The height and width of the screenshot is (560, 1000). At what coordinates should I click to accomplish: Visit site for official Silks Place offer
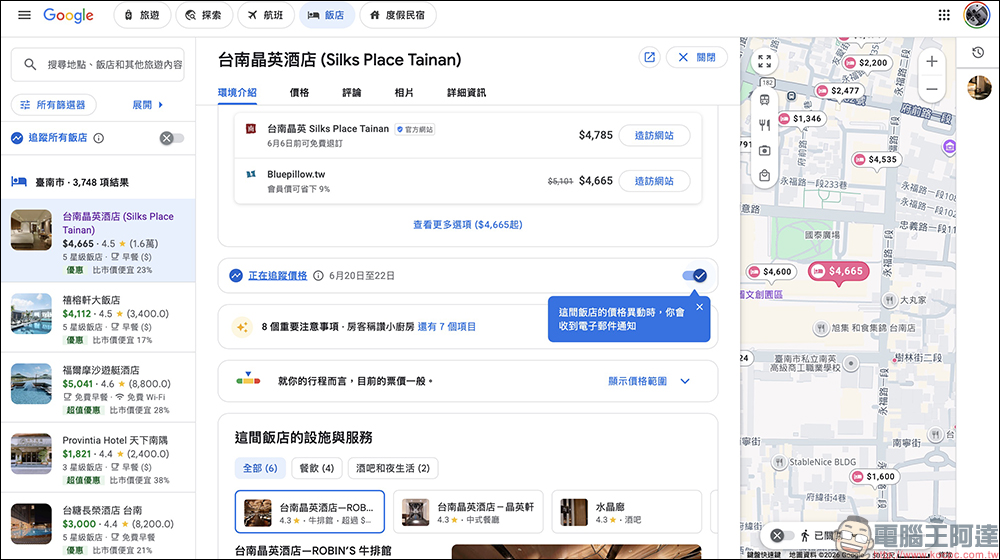click(x=654, y=136)
